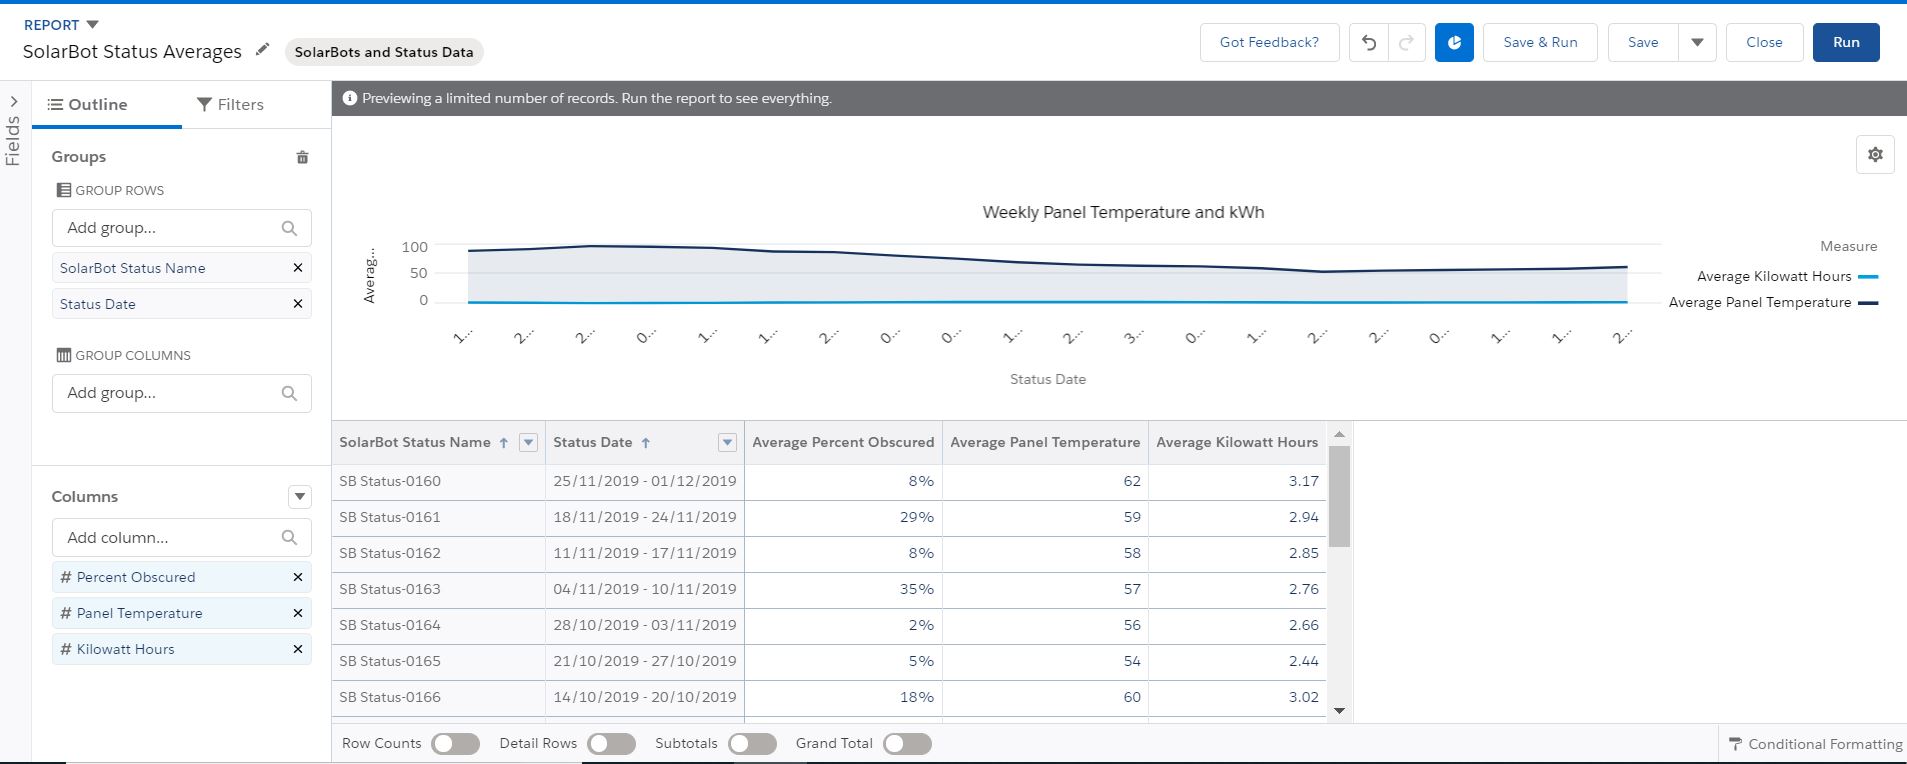This screenshot has width=1907, height=764.
Task: Click Average Kilowatt Hours legend swatch
Action: coord(1868,277)
